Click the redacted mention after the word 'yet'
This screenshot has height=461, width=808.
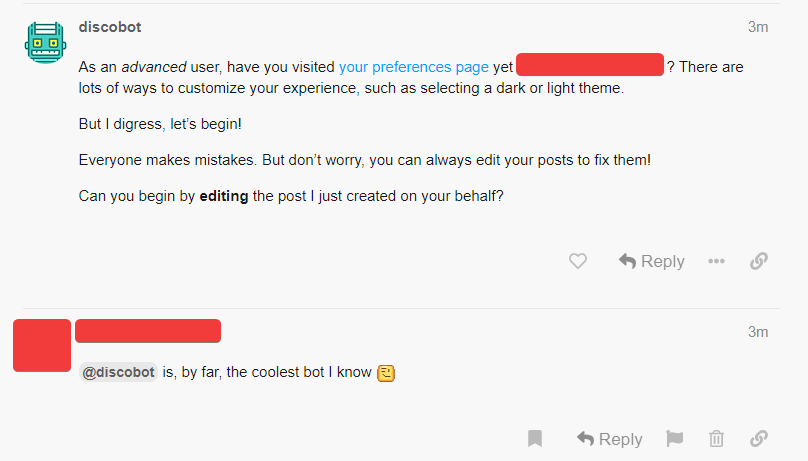tap(590, 66)
